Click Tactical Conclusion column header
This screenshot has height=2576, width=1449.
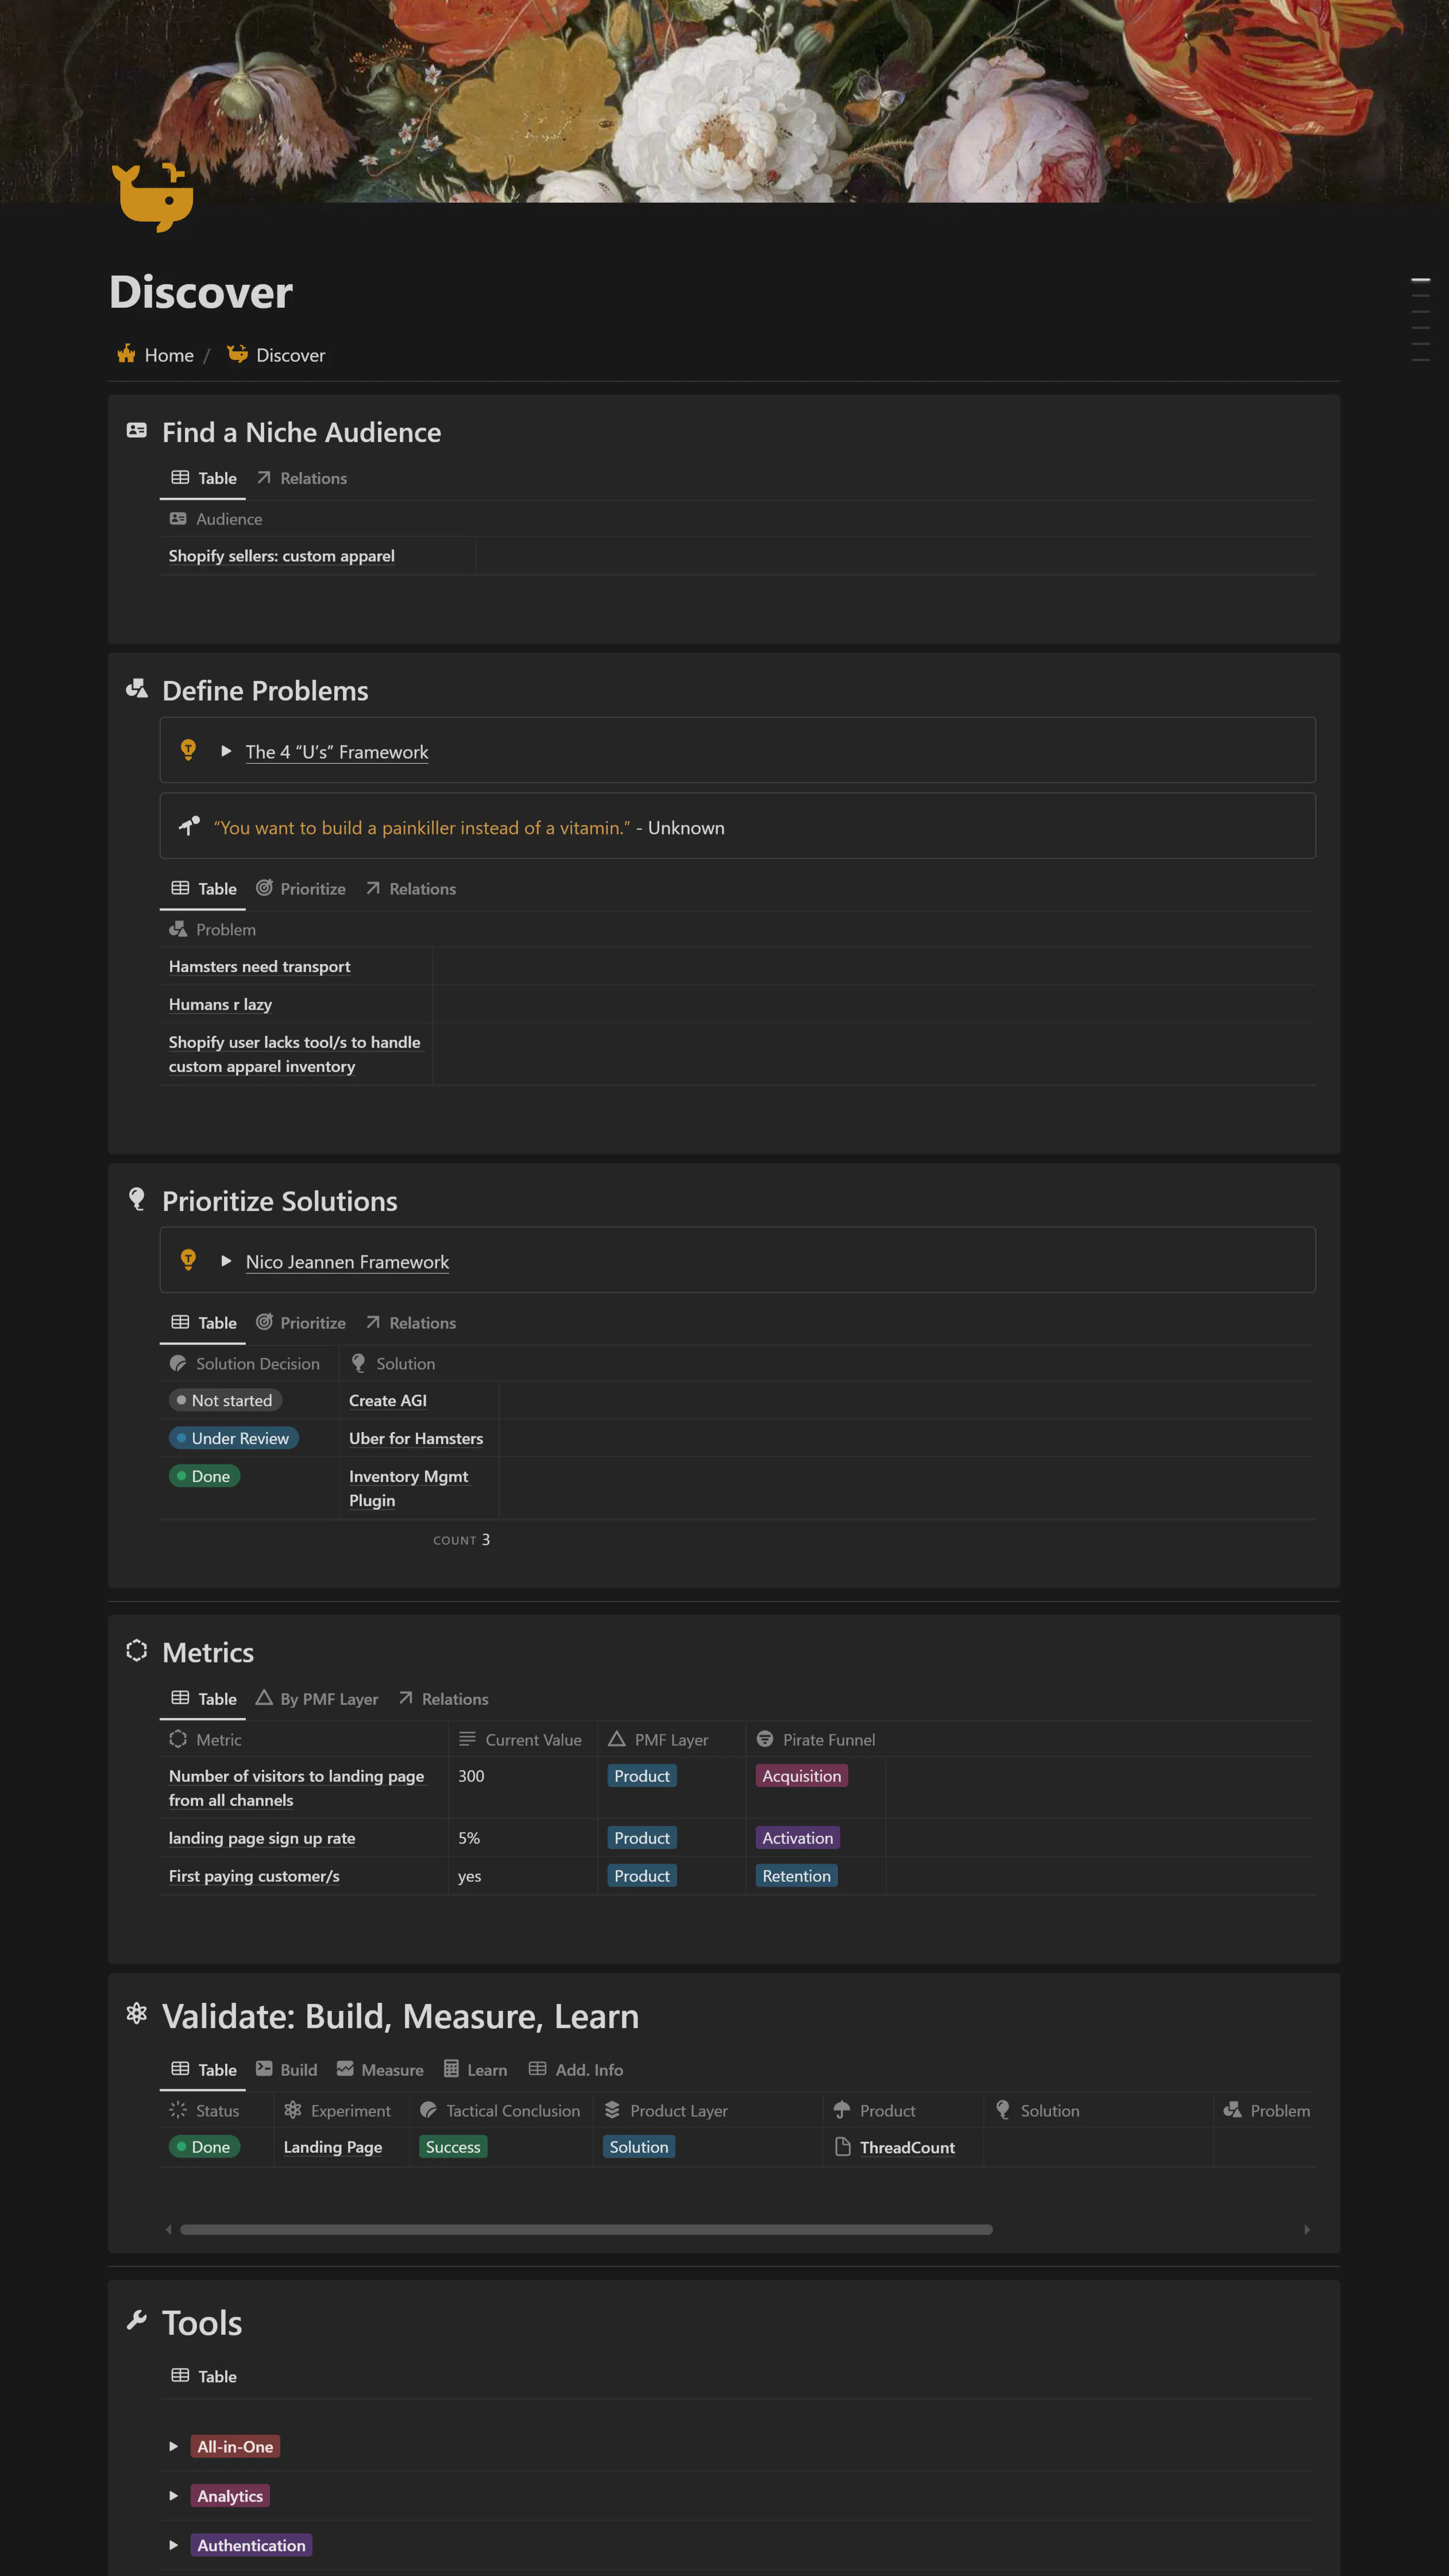pyautogui.click(x=500, y=2110)
